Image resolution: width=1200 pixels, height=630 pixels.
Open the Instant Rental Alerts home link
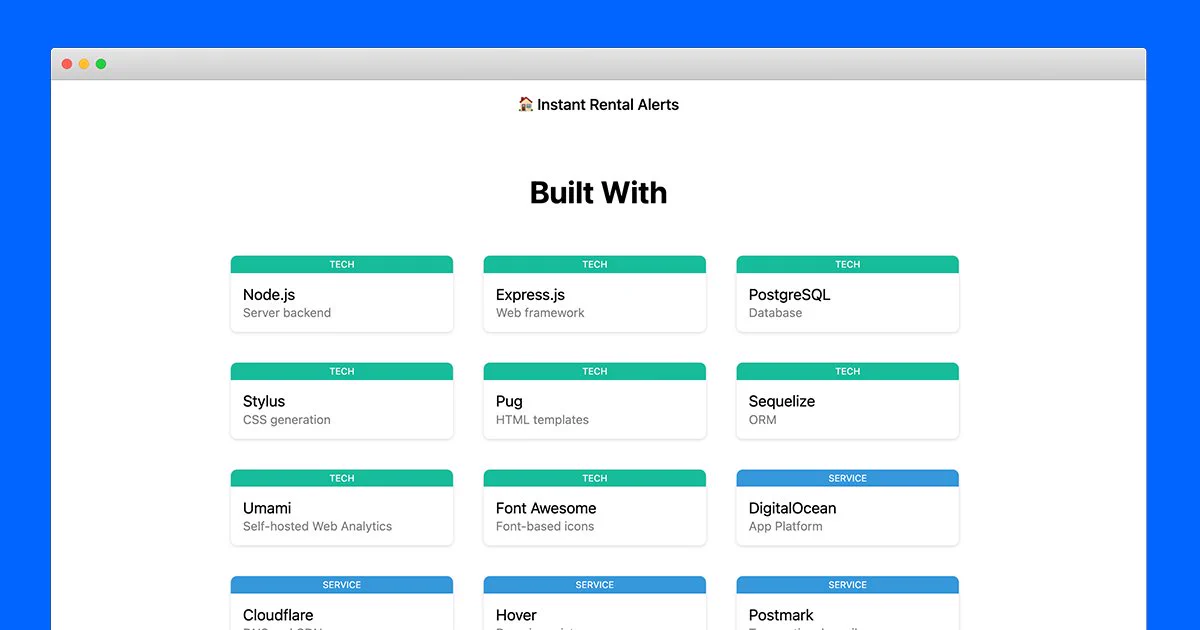pos(598,104)
